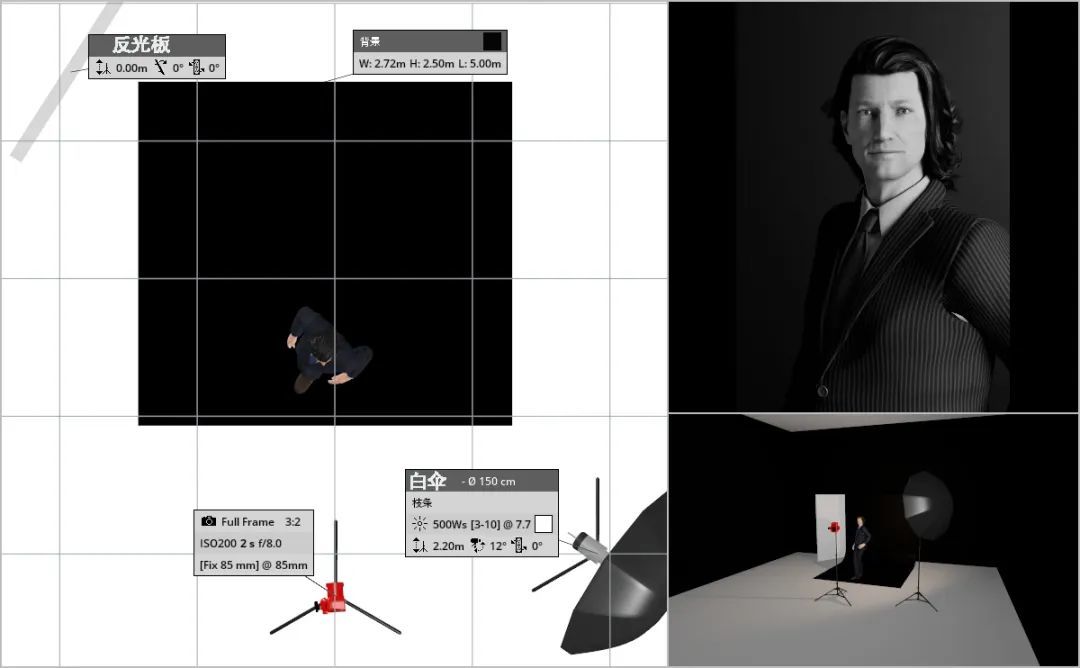Viewport: 1080px width, 668px height.
Task: Click the 3D studio scene overview
Action: [x=873, y=540]
